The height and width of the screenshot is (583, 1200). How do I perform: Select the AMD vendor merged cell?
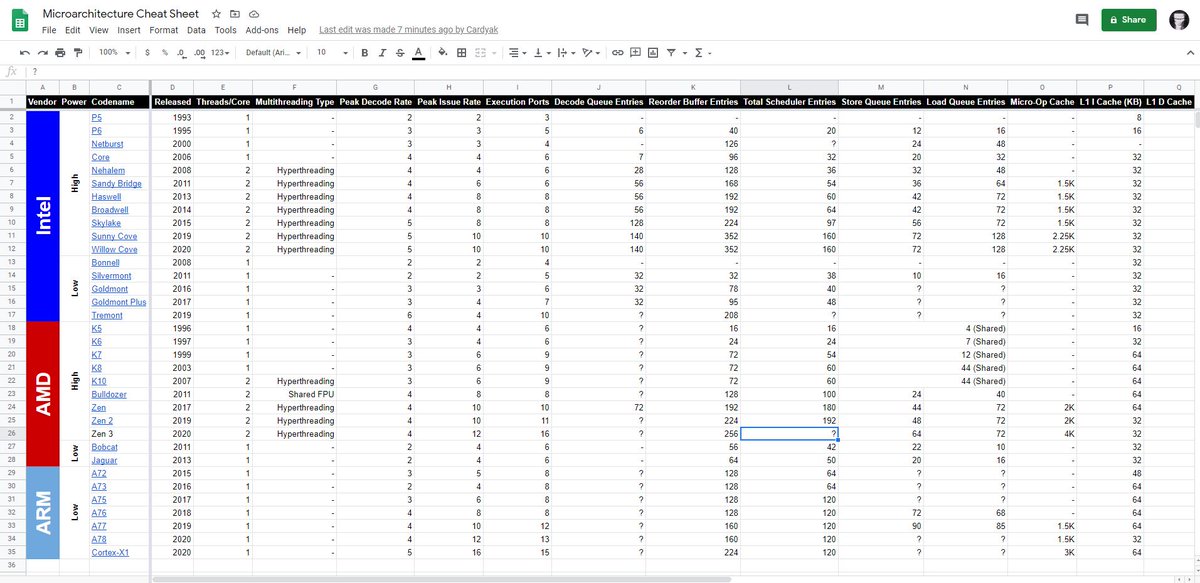pos(44,394)
